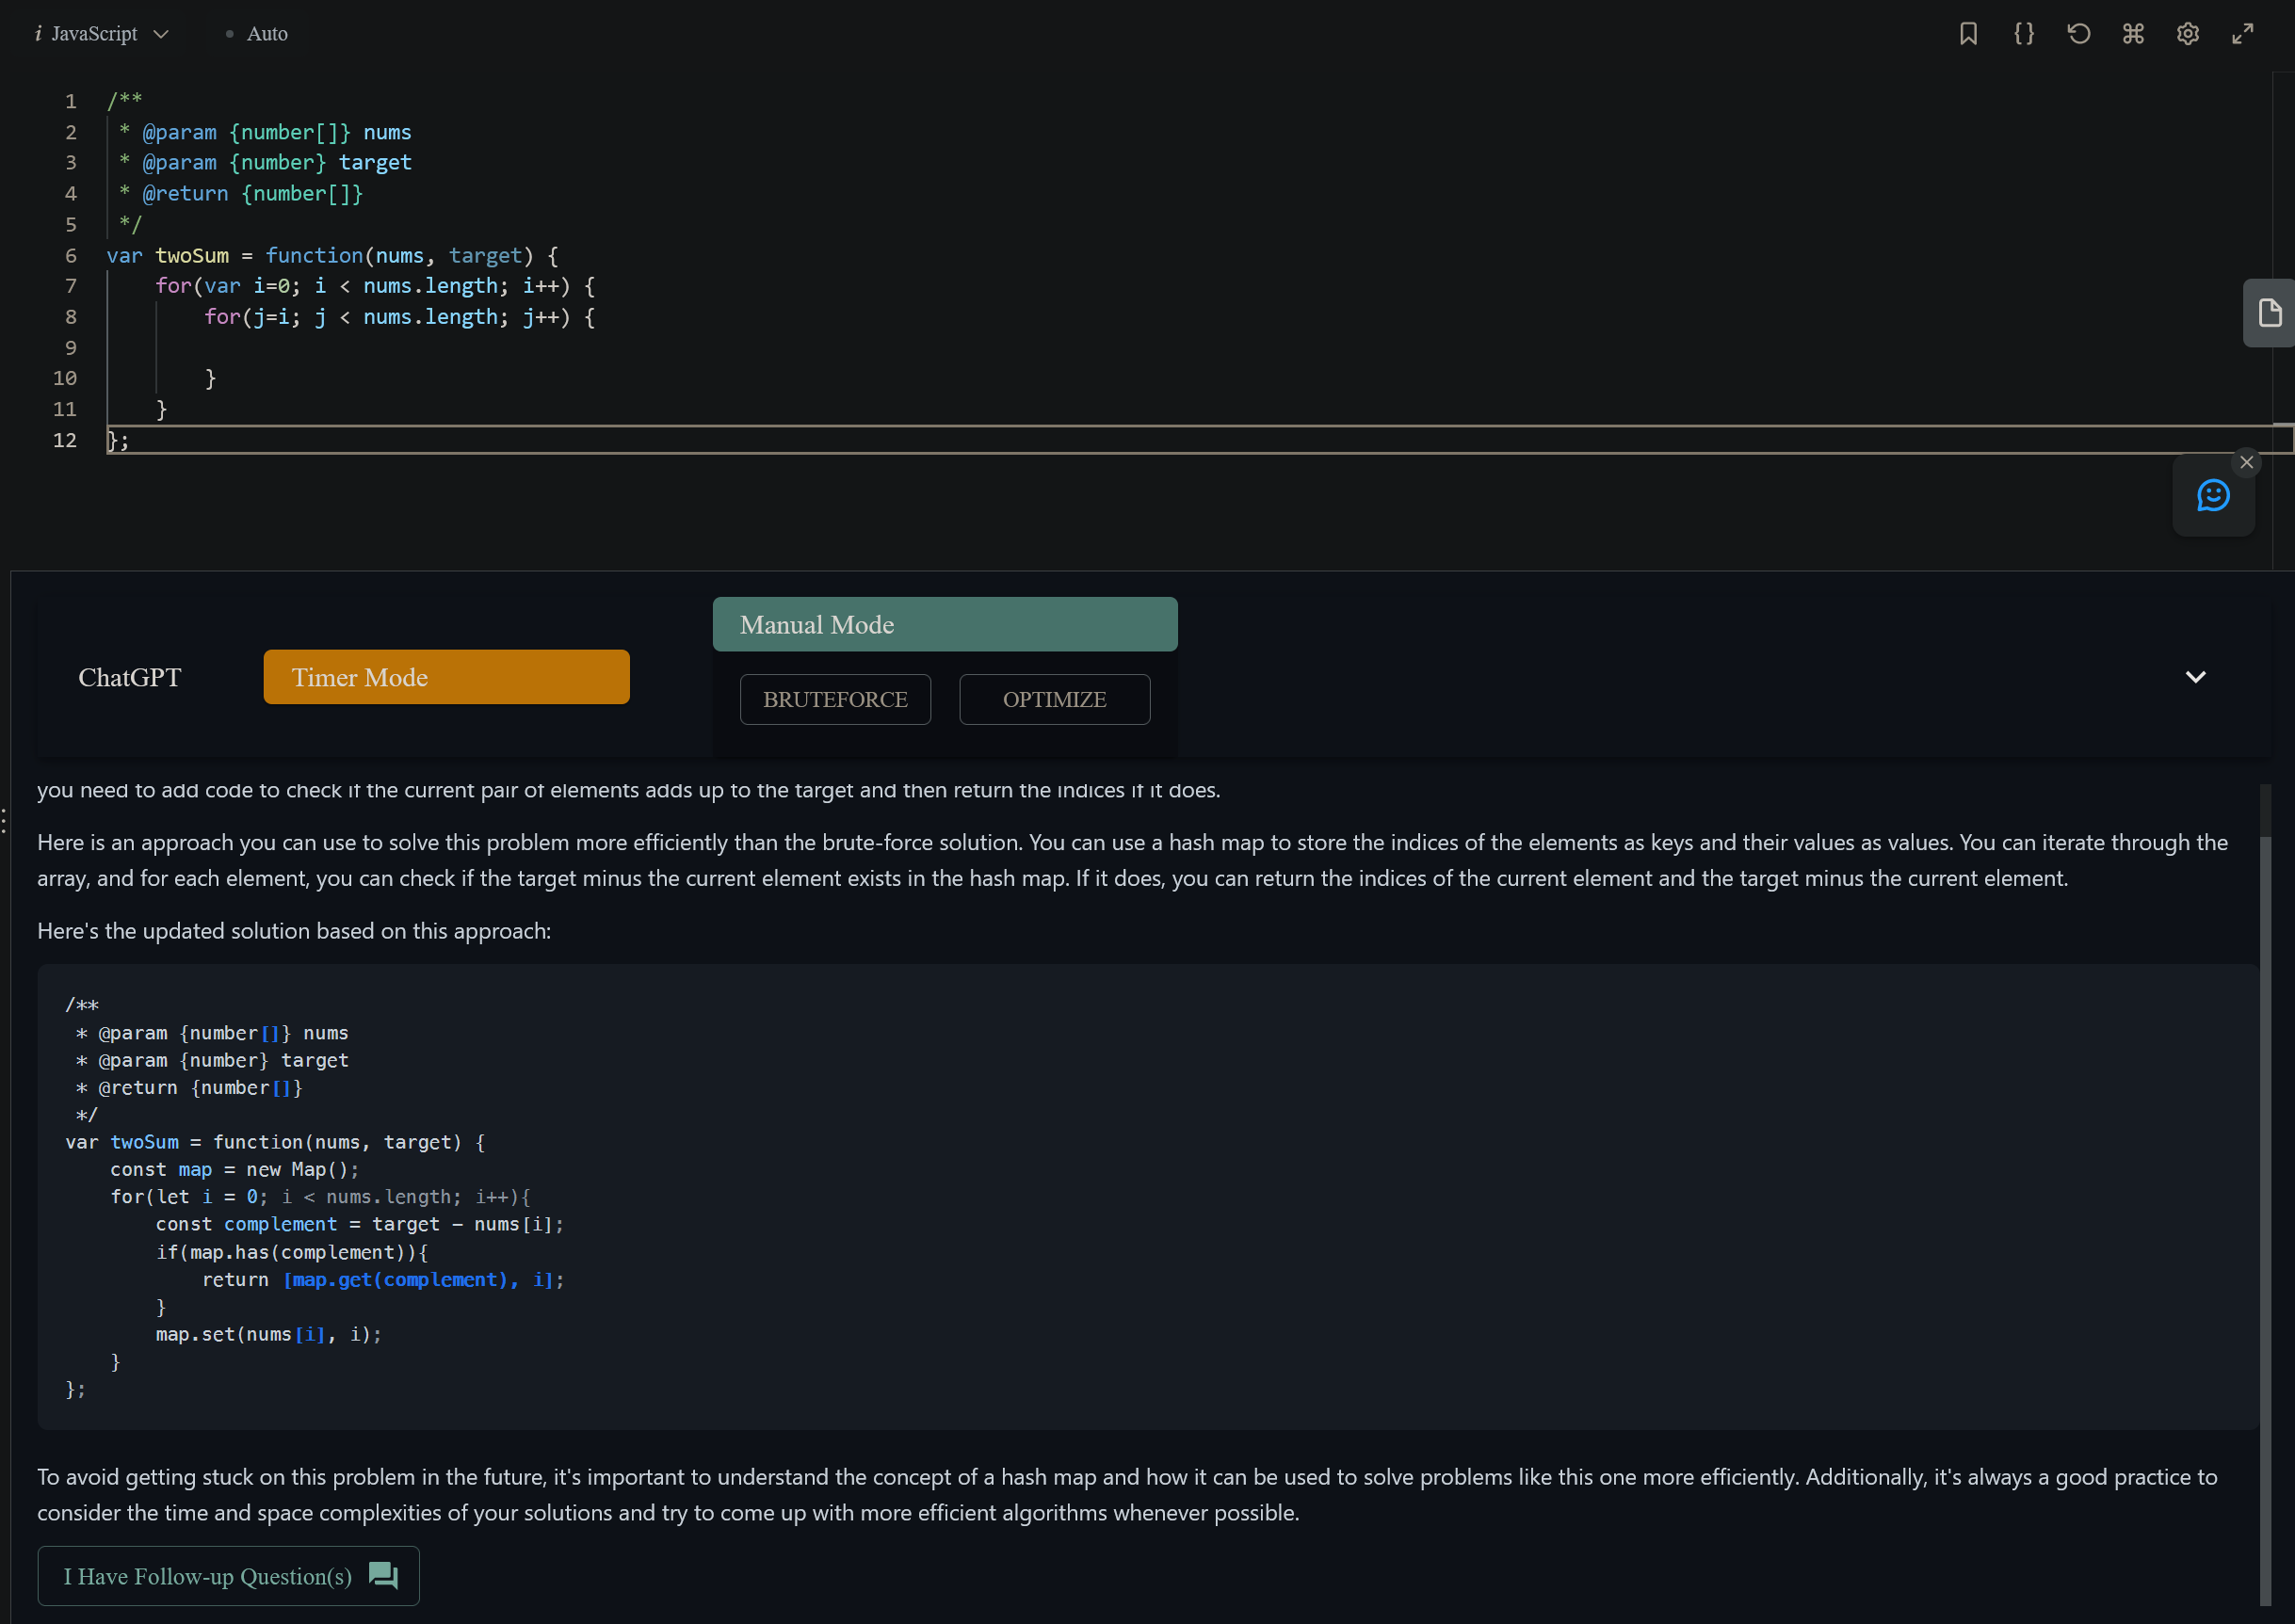Screen dimensions: 2295x1624
Task: Enter fullscreen with the expand arrows icon
Action: tap(2243, 34)
